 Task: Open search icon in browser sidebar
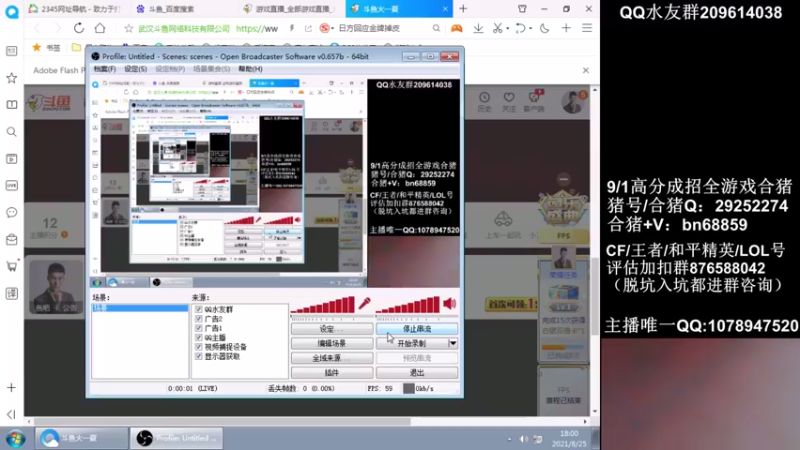pyautogui.click(x=11, y=132)
